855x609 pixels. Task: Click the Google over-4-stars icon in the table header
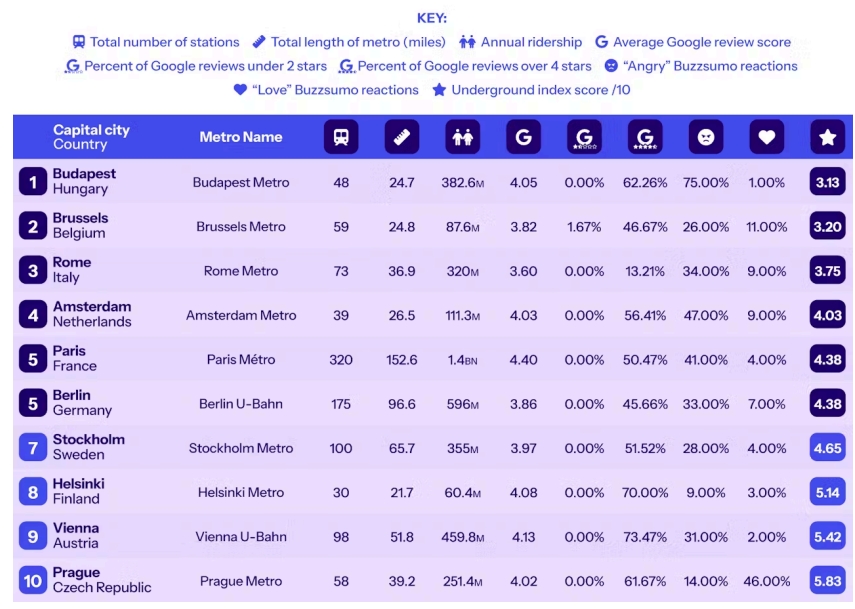point(645,137)
